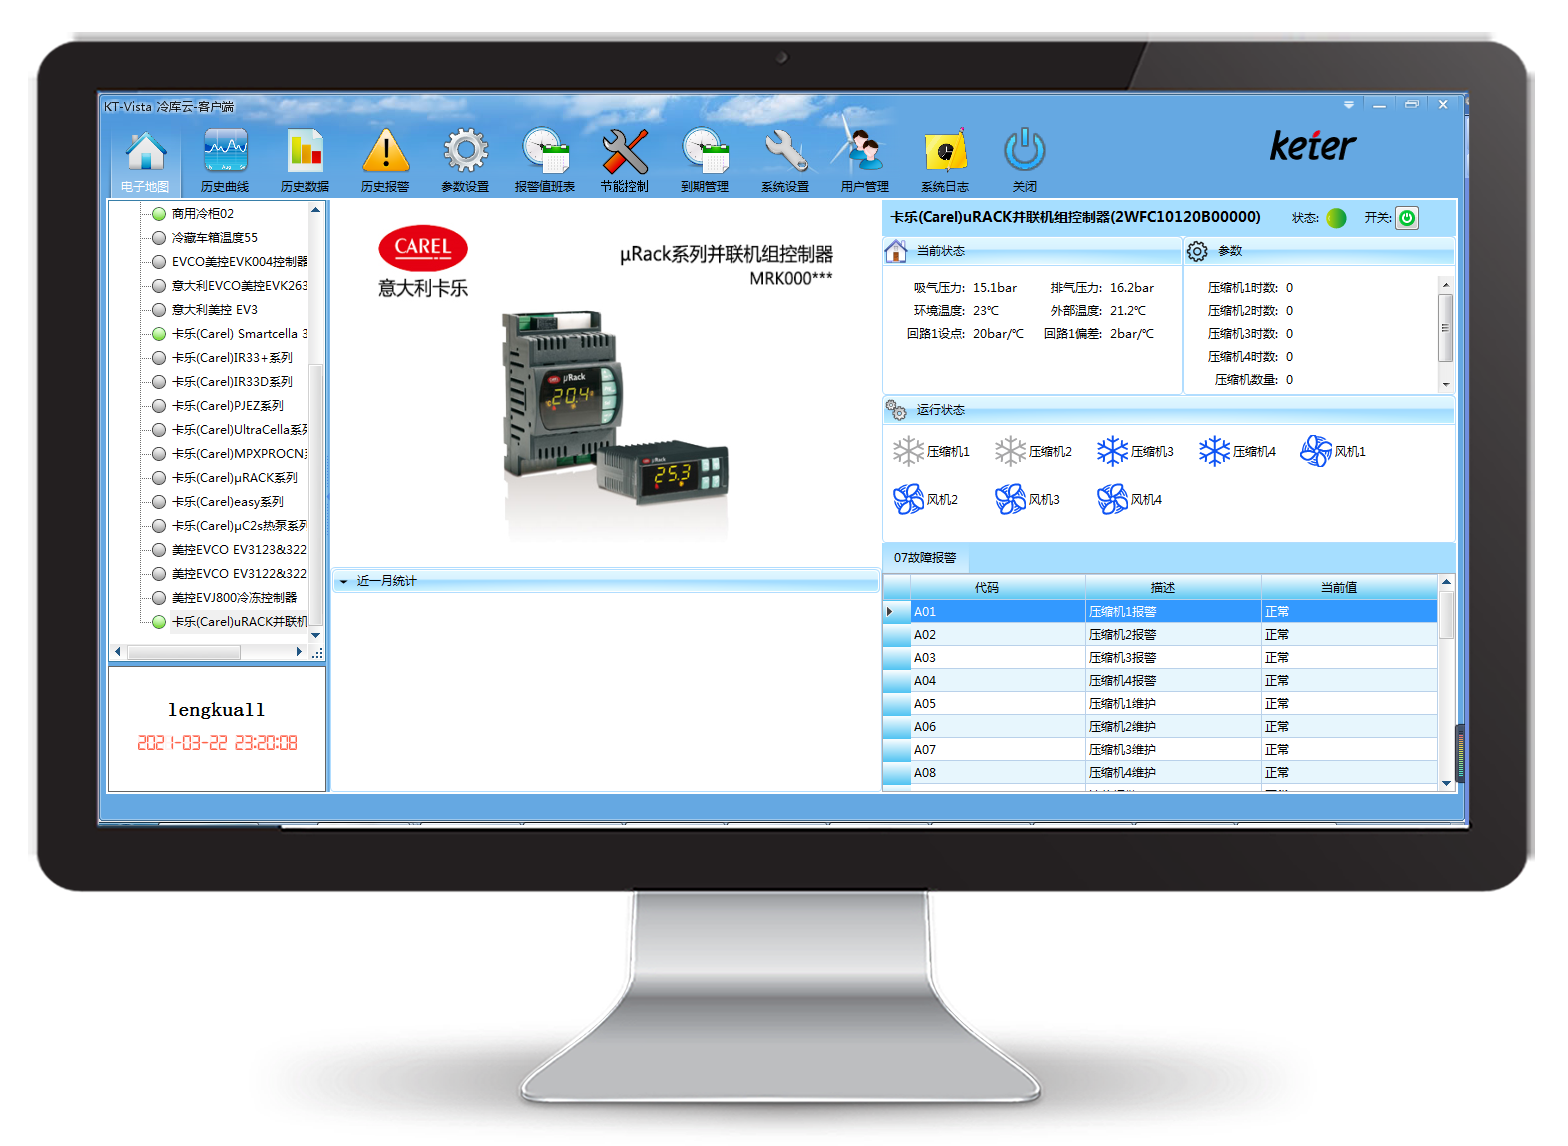Click the device tree horizontal scrollbar thumb
Screen dimensions: 1568x1146
[184, 652]
